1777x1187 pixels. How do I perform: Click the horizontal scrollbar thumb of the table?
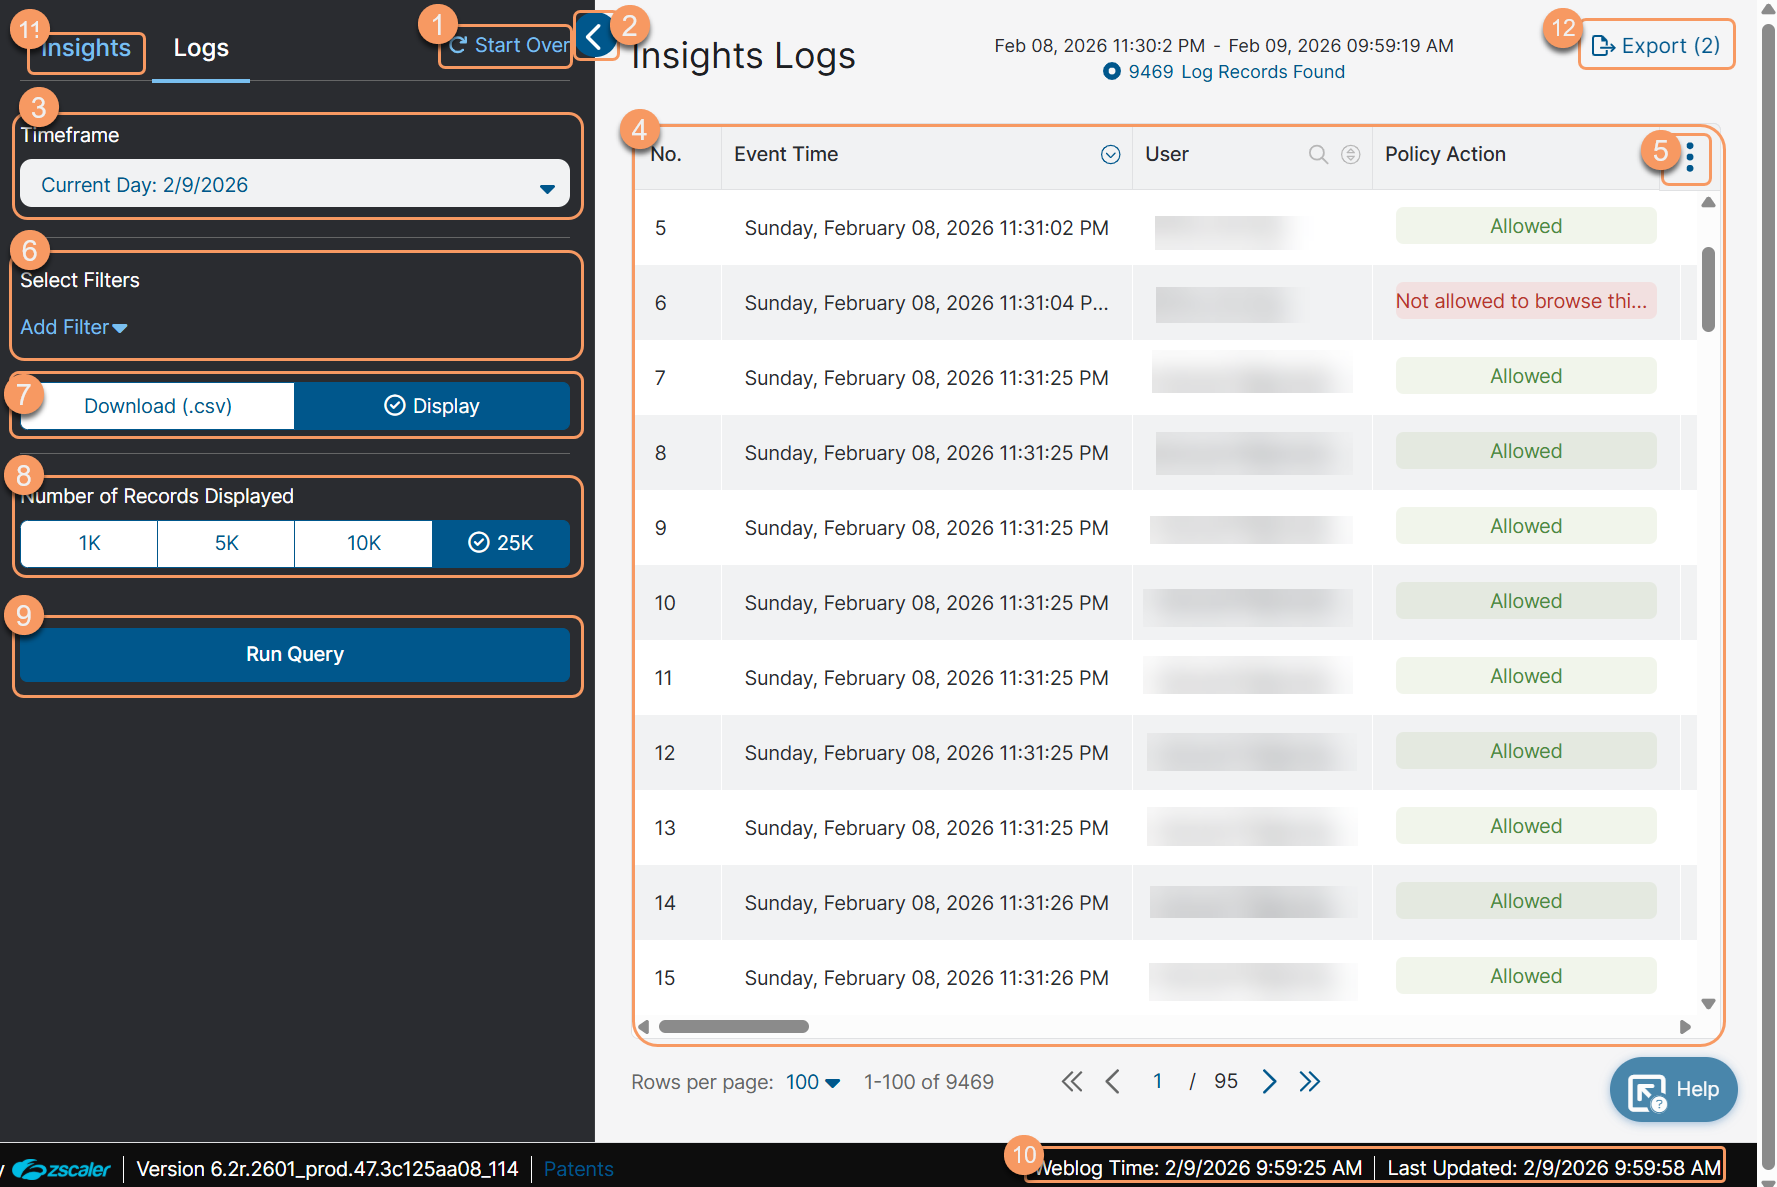(733, 1027)
